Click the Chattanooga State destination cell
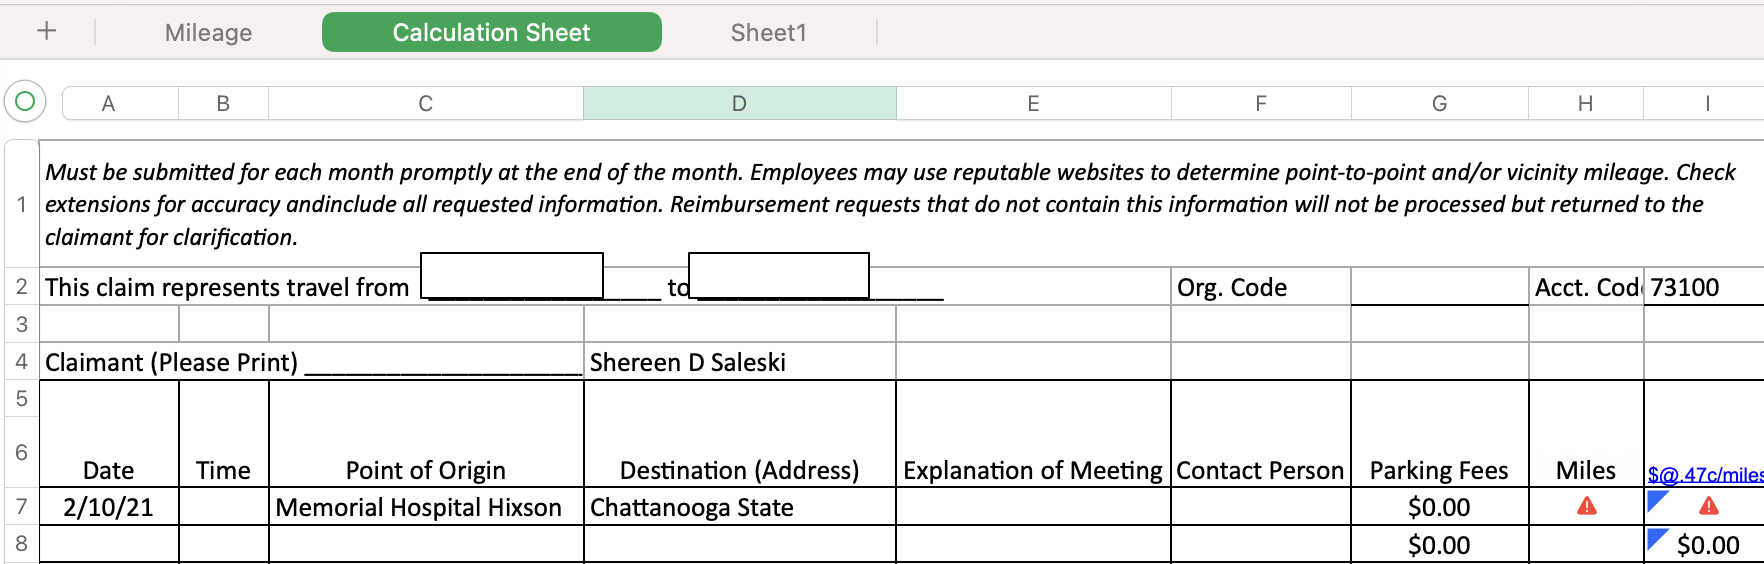The width and height of the screenshot is (1764, 564). coord(739,507)
